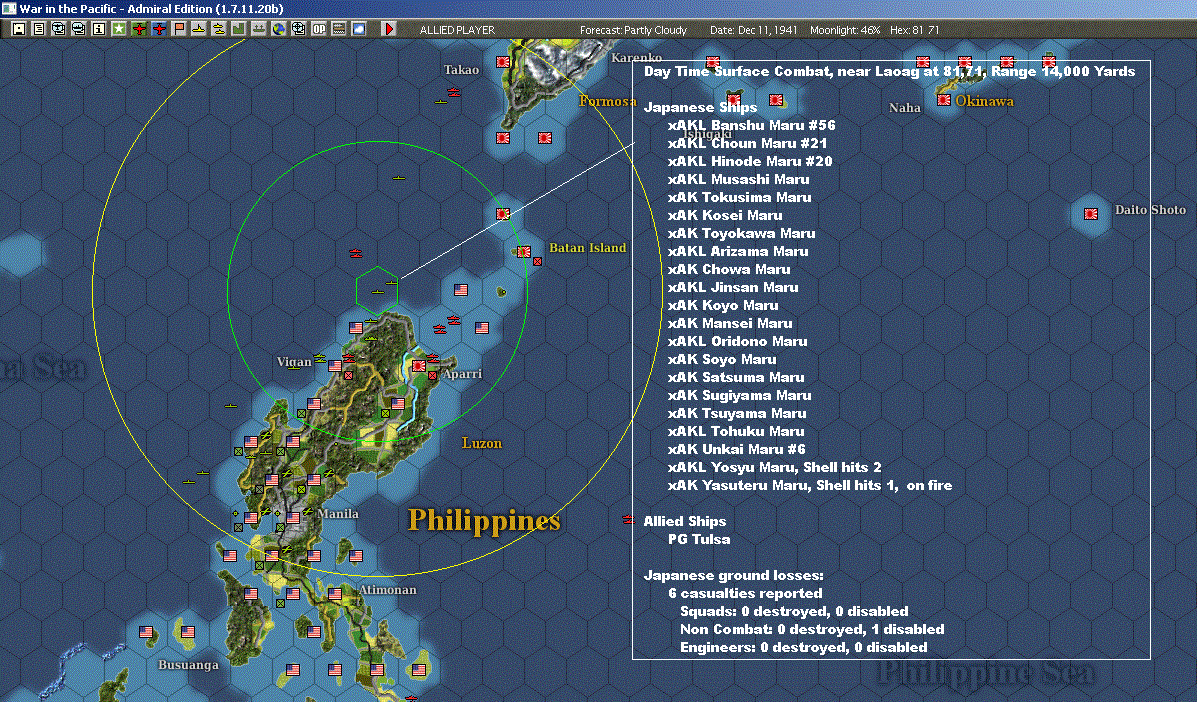Click the Naha base label
The height and width of the screenshot is (702, 1197).
click(905, 108)
